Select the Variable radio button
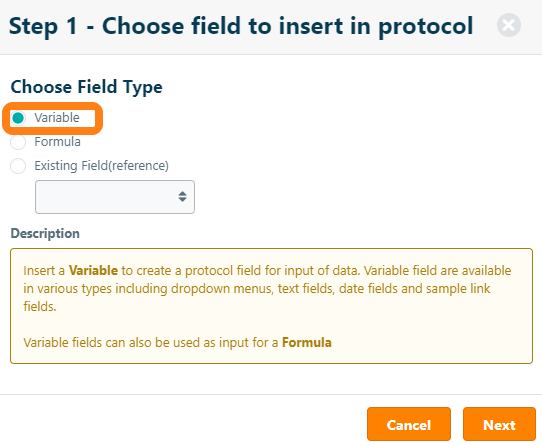The width and height of the screenshot is (542, 446). point(18,118)
